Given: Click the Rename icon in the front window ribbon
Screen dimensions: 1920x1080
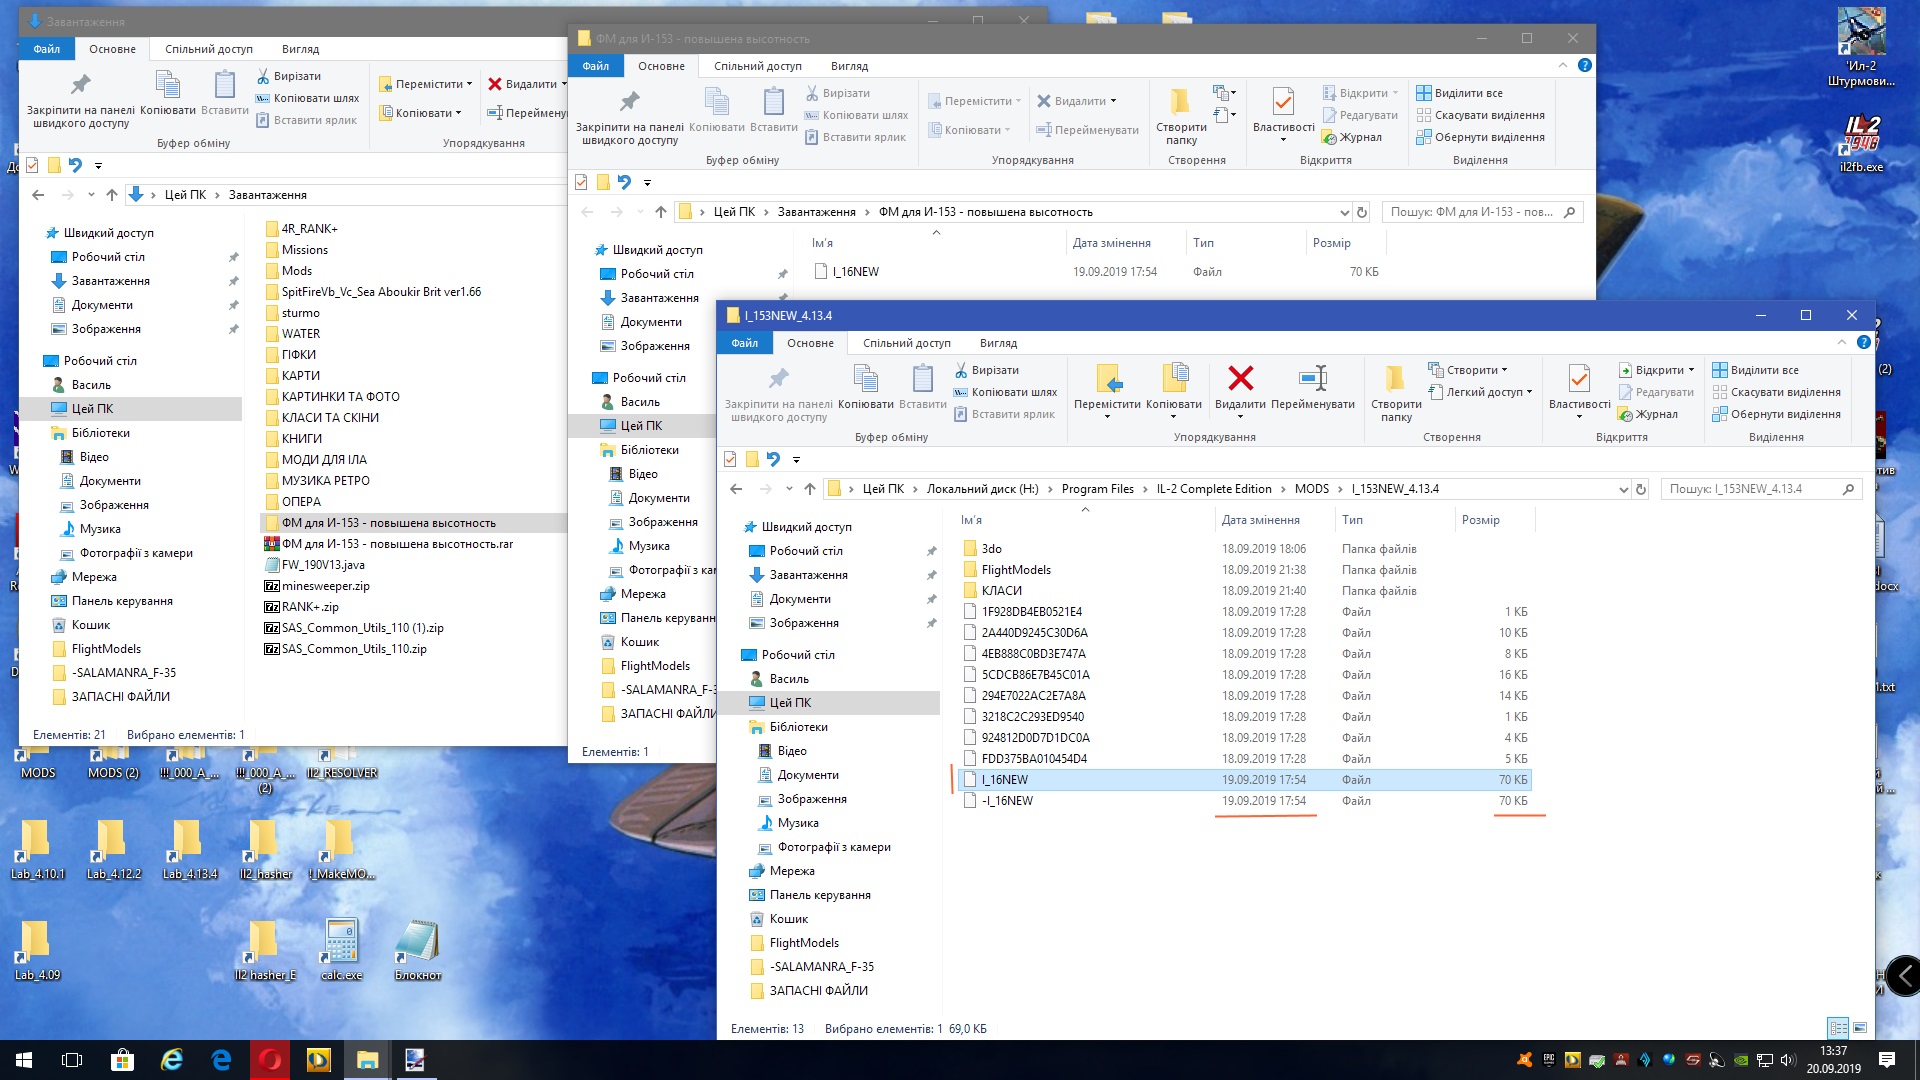Looking at the screenshot, I should pos(1312,379).
